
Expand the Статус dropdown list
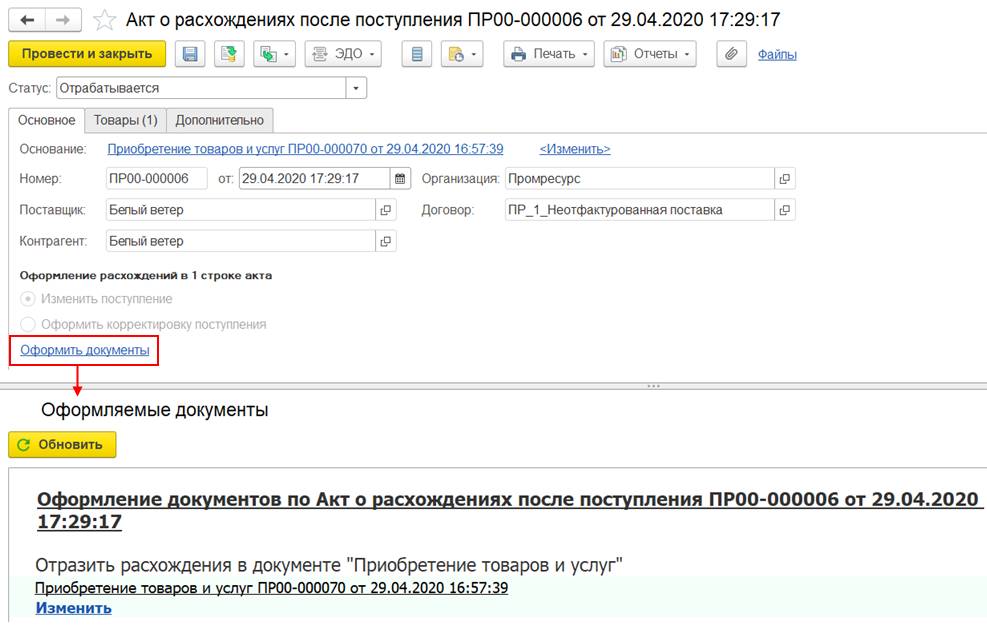click(x=356, y=88)
